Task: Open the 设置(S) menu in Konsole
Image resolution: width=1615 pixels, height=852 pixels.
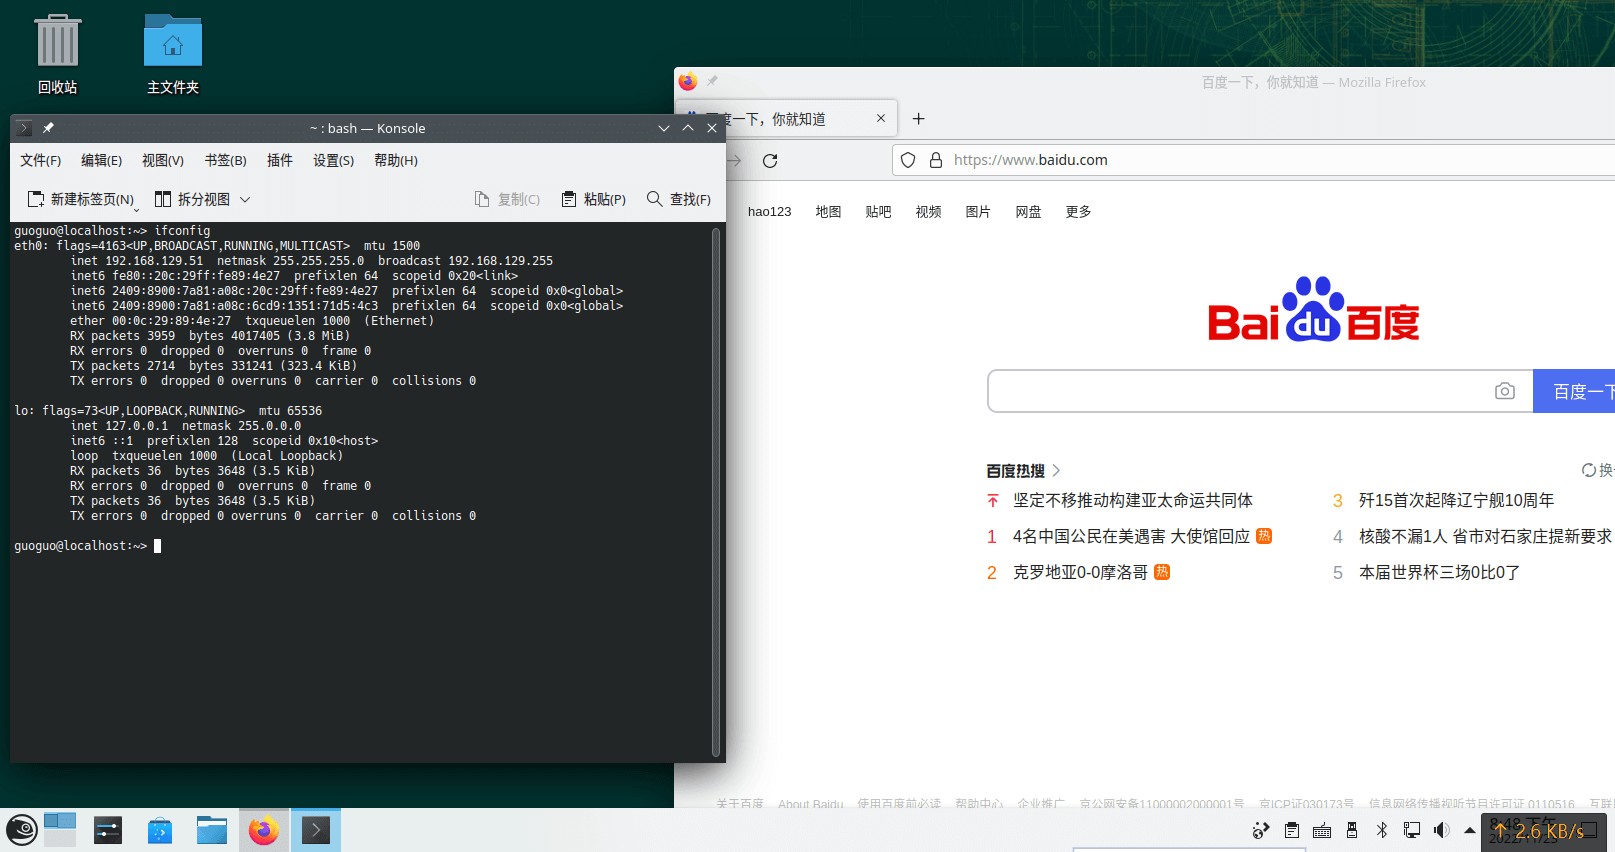Action: pyautogui.click(x=333, y=161)
